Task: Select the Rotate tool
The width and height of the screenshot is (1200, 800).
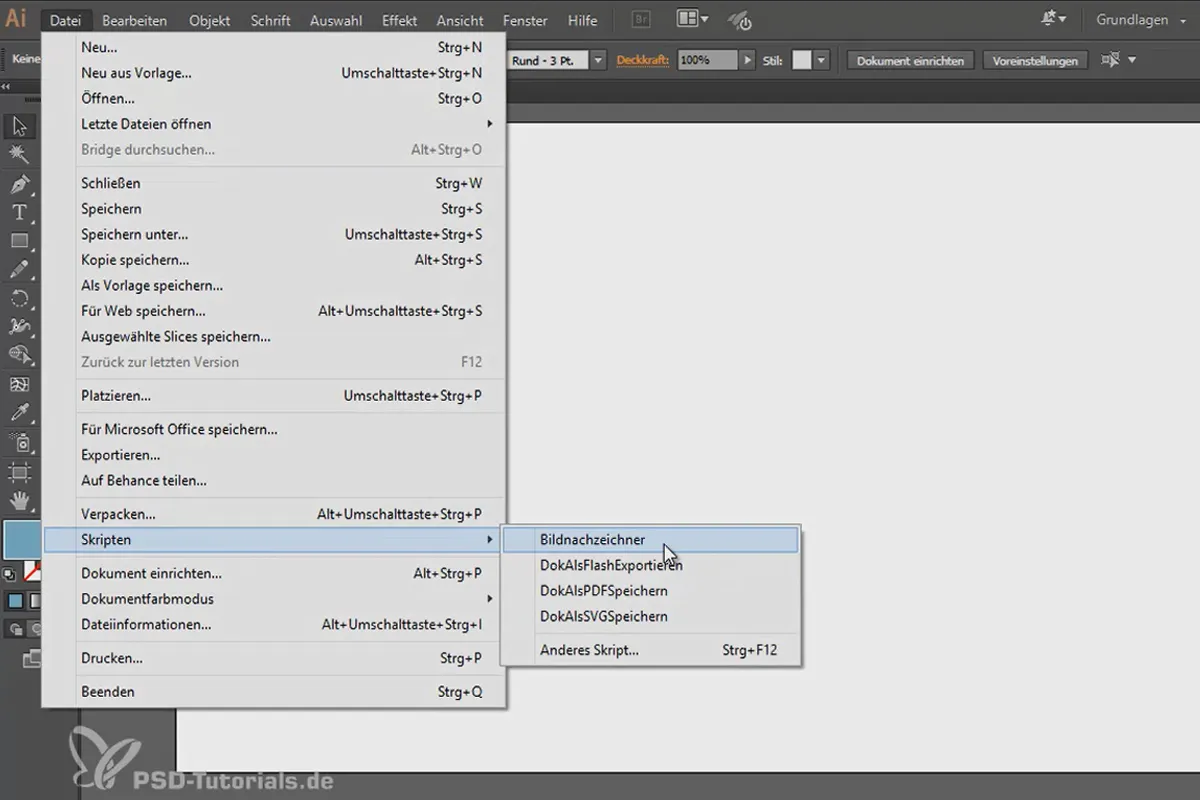Action: (x=19, y=298)
